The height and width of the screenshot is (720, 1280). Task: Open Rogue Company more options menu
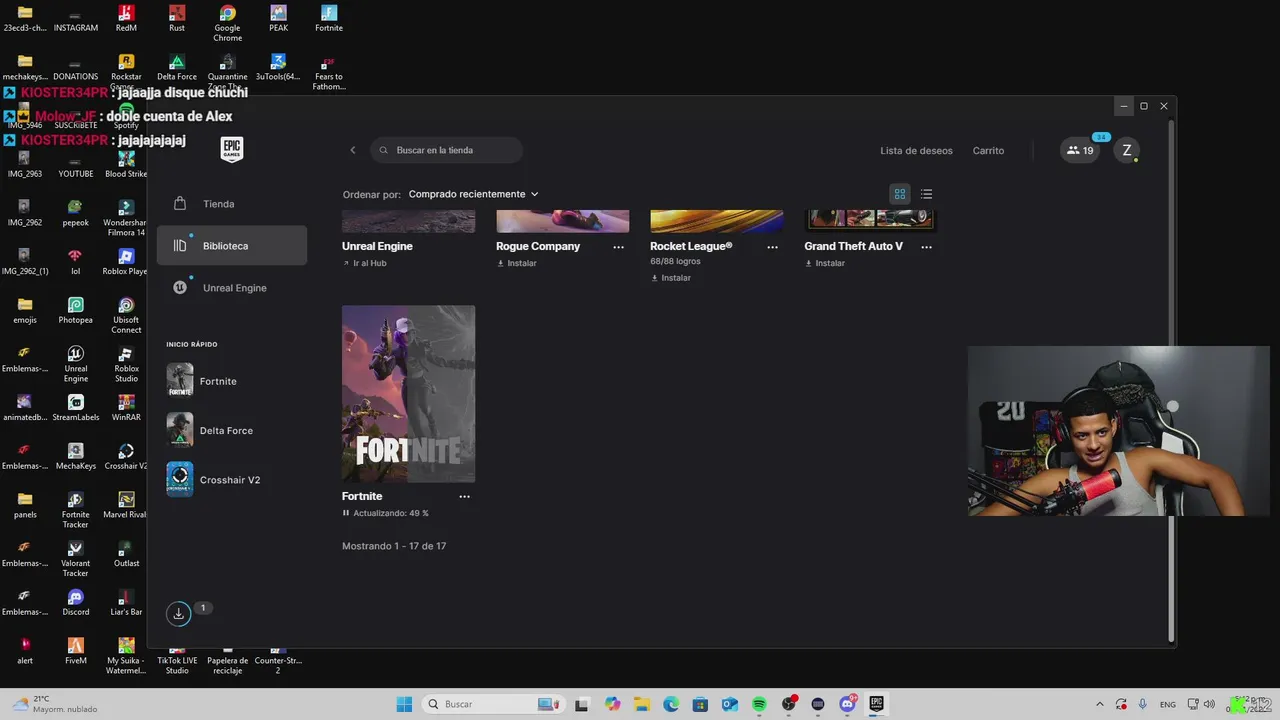click(618, 247)
